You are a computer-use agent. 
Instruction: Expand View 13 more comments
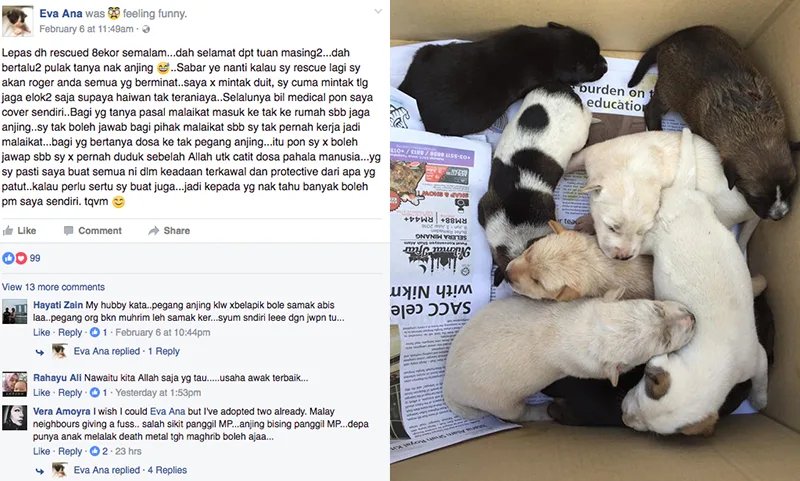(53, 287)
